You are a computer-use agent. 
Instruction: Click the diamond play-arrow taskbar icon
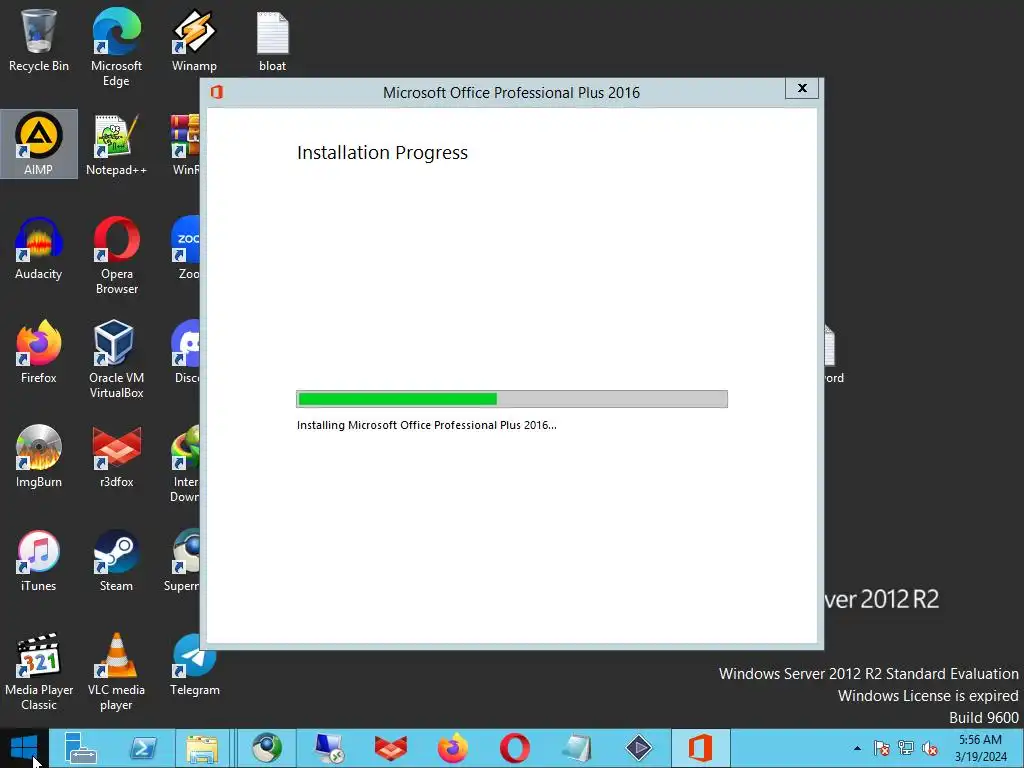[x=639, y=748]
